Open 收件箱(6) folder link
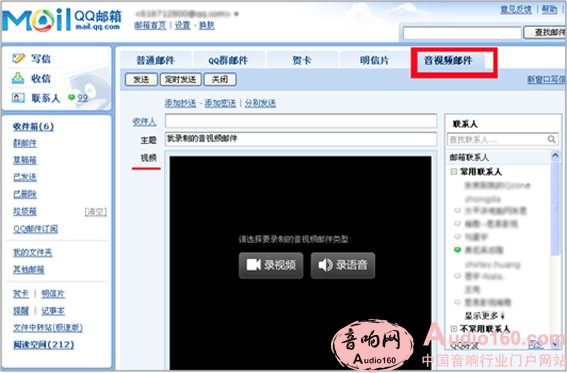Image resolution: width=567 pixels, height=373 pixels. point(33,127)
